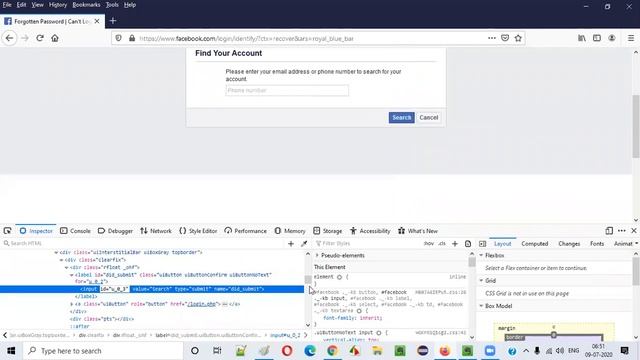Reload the page with refresh icon

click(x=40, y=38)
